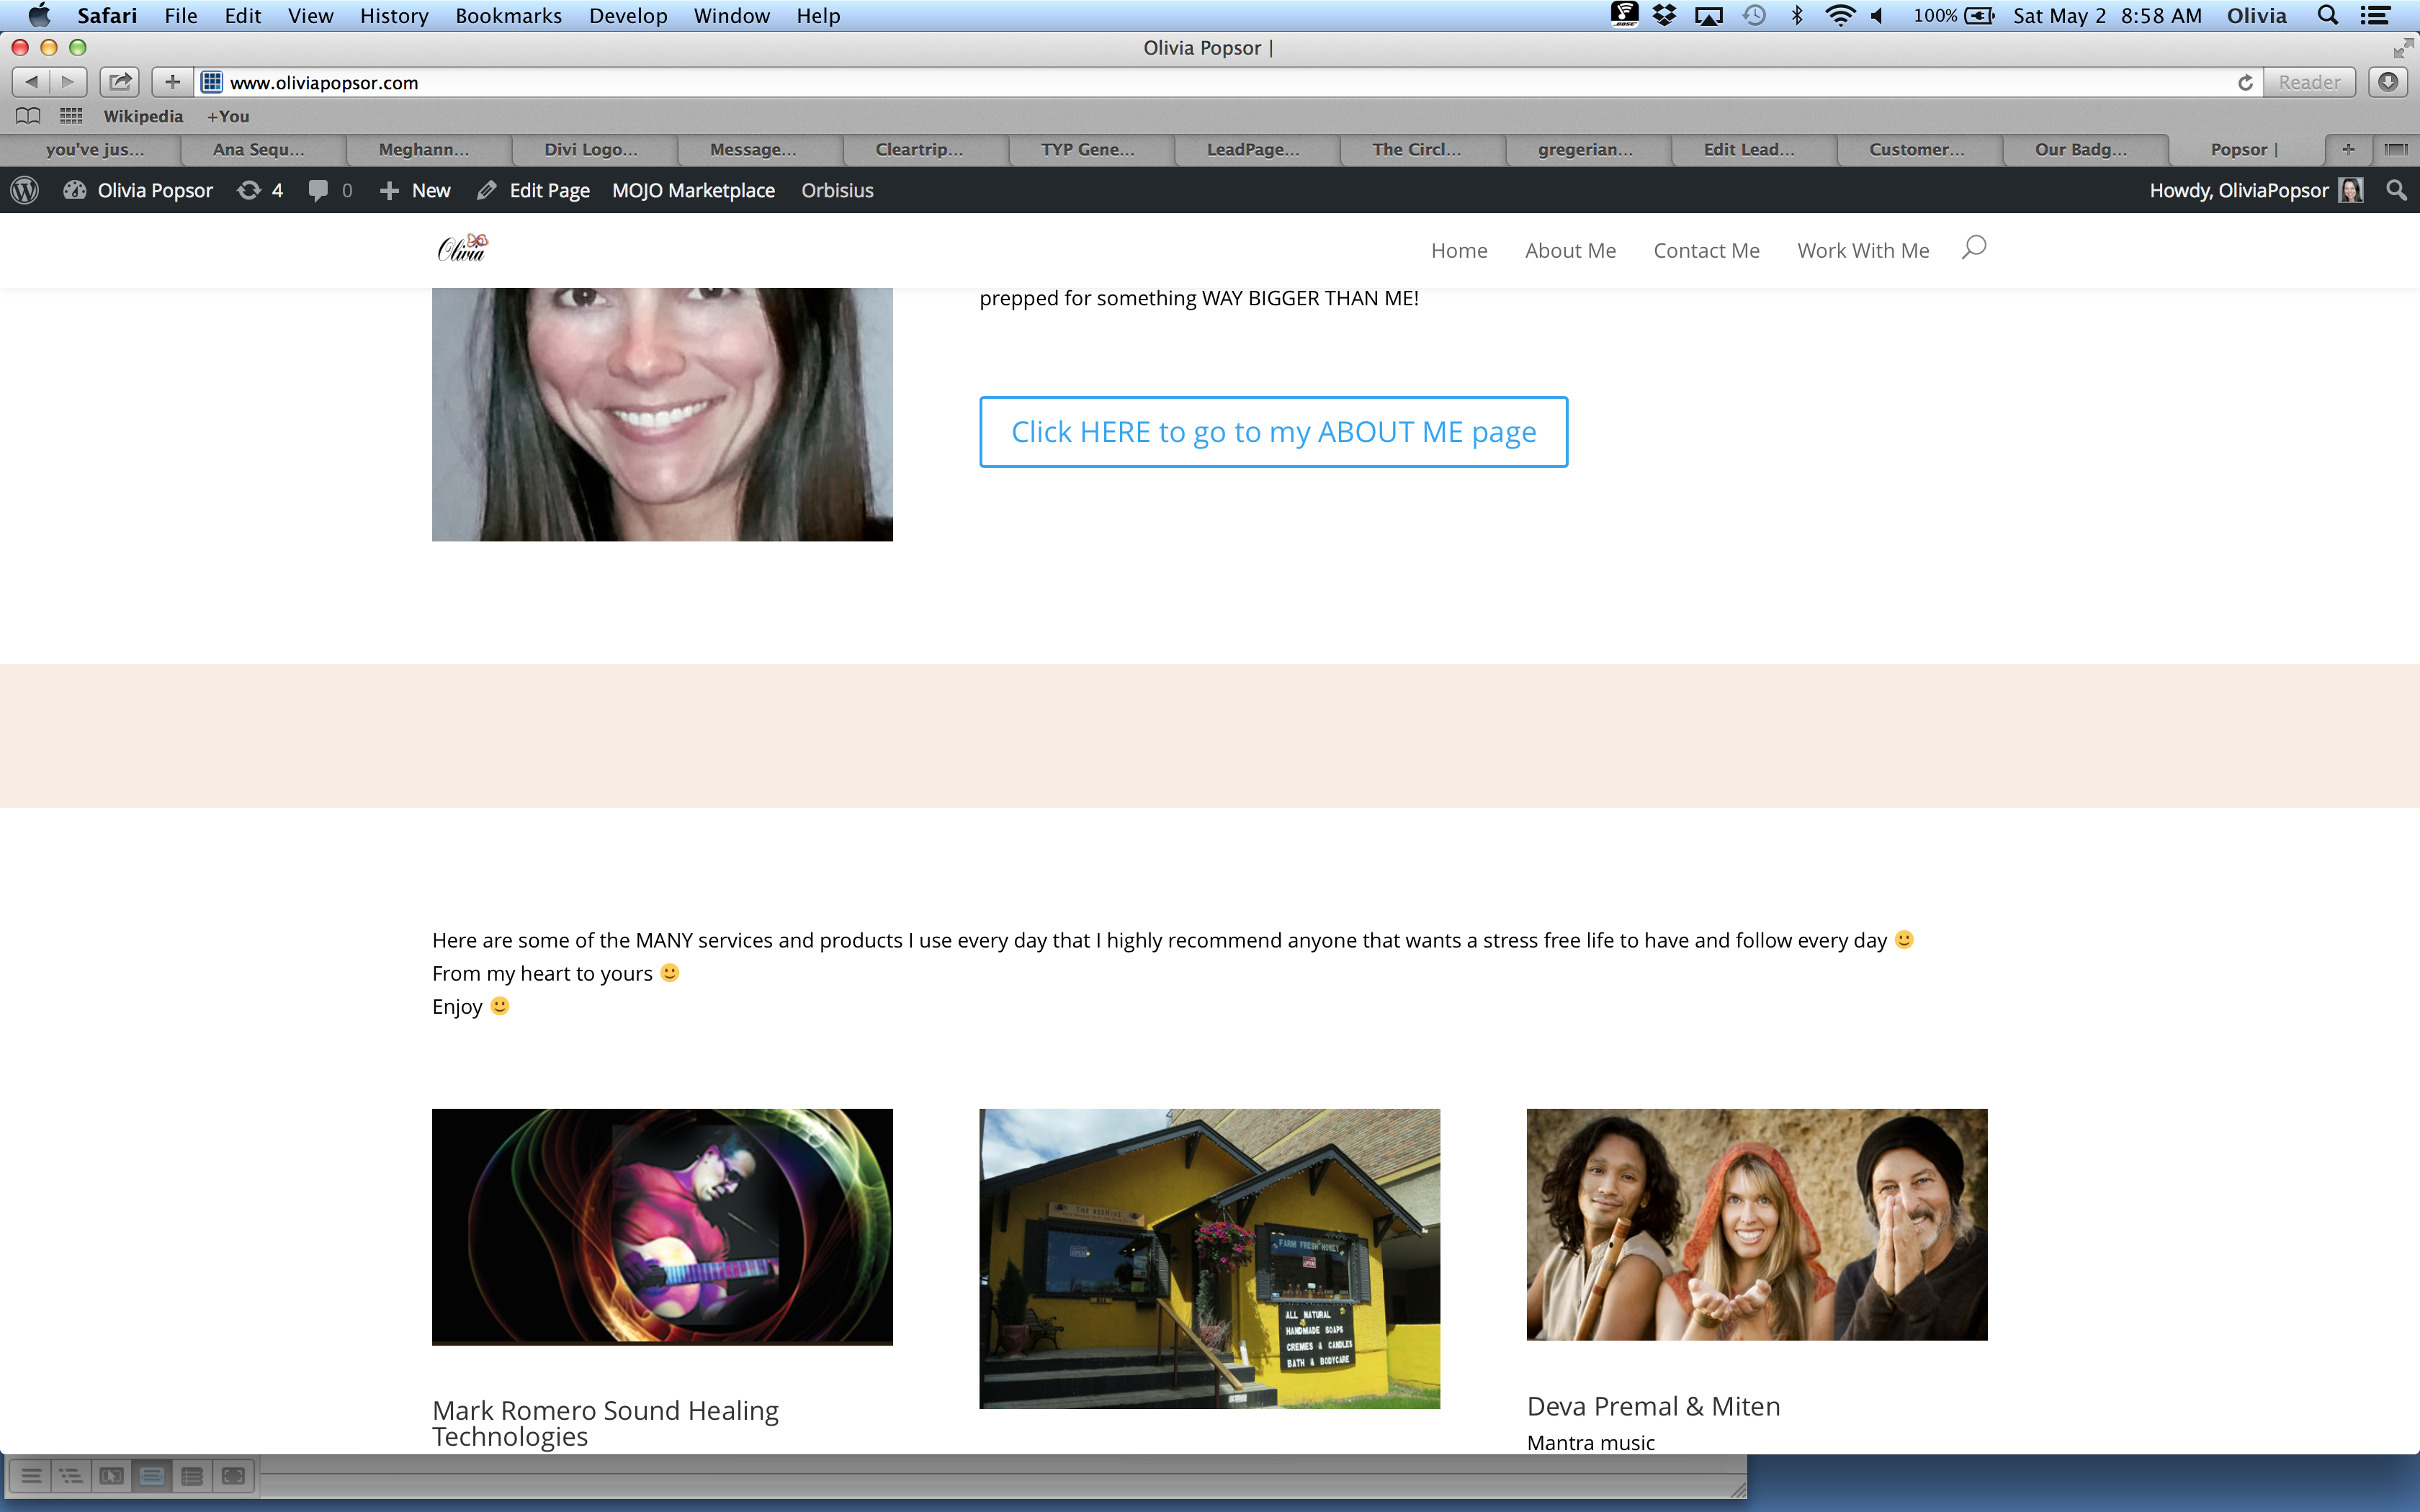Open the Bookmarks menu
This screenshot has width=2420, height=1512.
tap(508, 16)
